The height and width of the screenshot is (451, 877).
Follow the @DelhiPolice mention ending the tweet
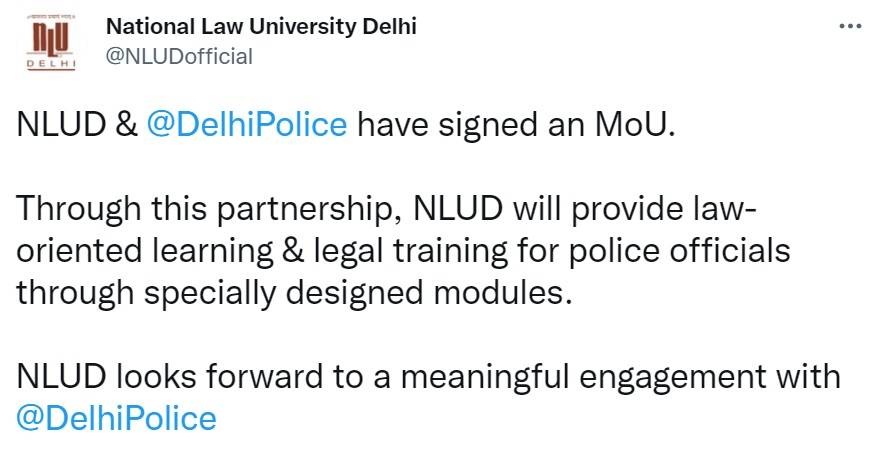tap(117, 416)
